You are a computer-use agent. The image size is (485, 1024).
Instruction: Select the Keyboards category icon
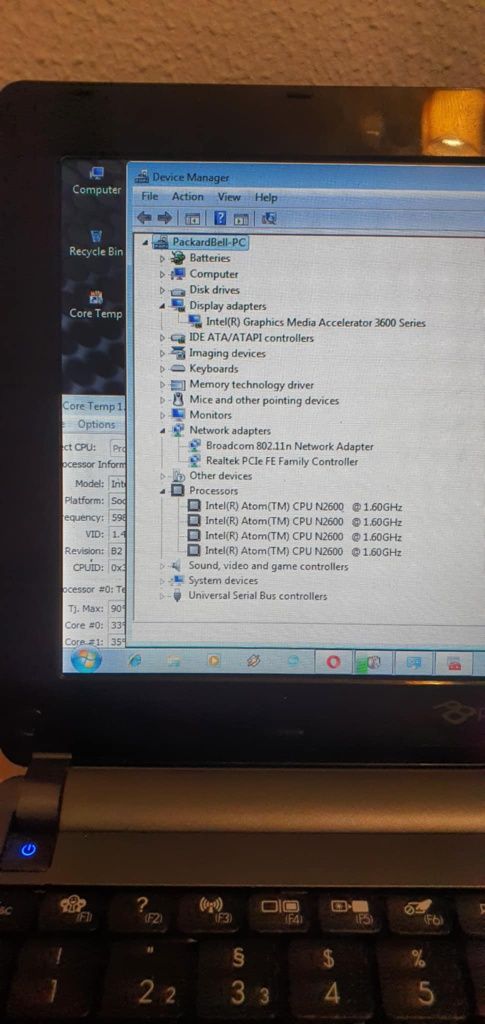(x=178, y=369)
